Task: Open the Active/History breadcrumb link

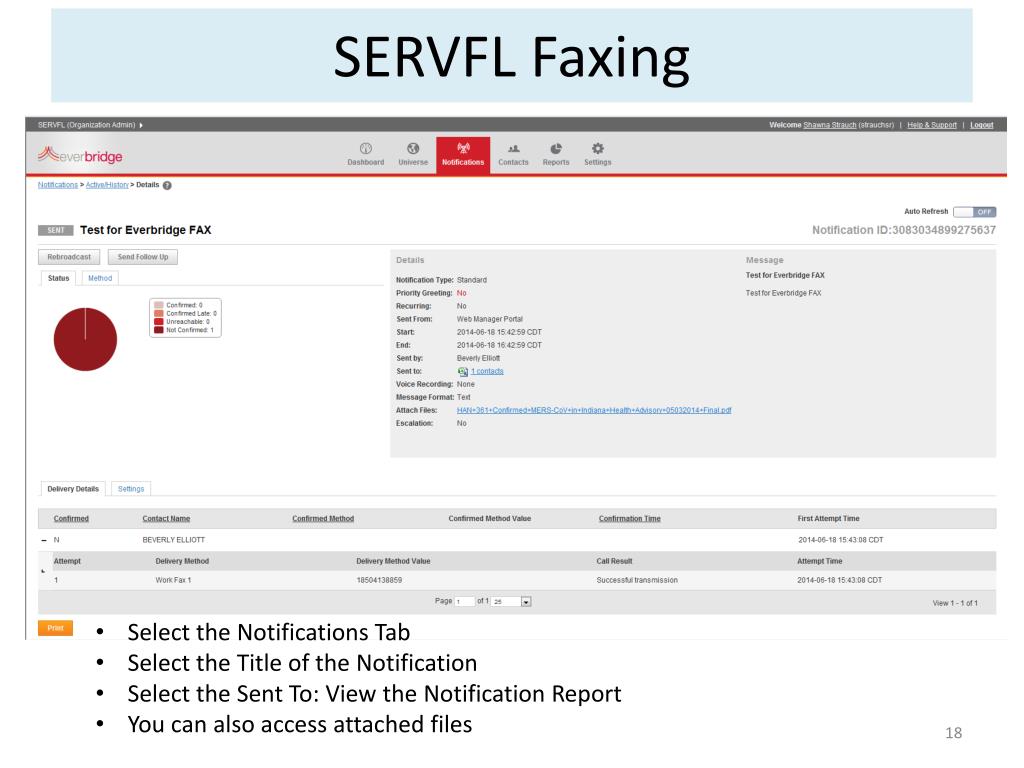Action: [107, 185]
